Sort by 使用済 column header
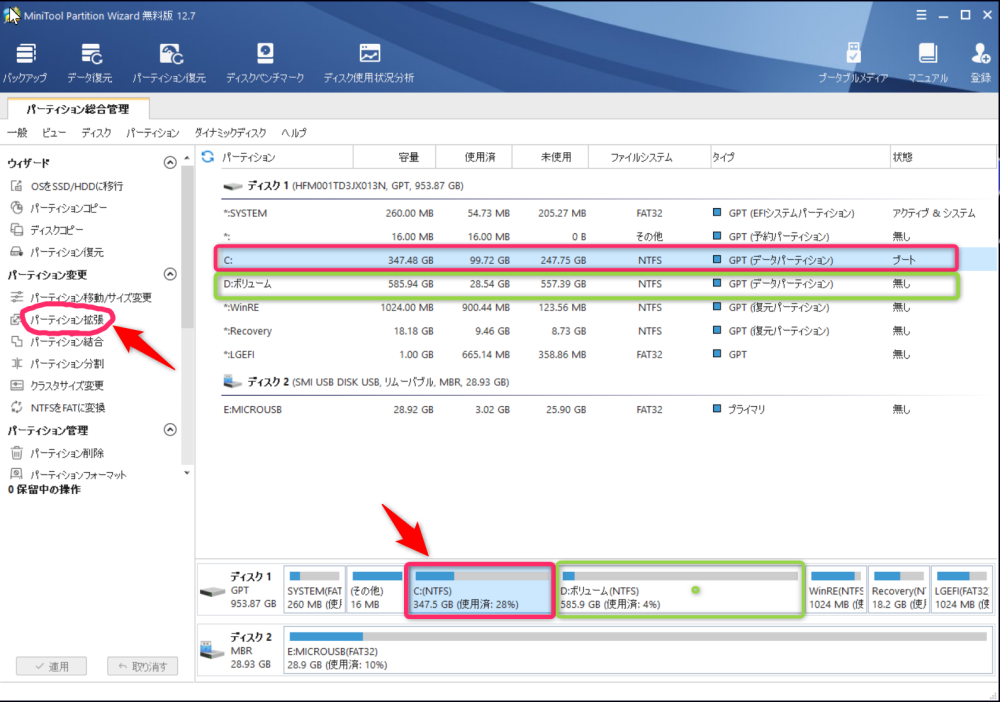1000x702 pixels. pyautogui.click(x=474, y=157)
